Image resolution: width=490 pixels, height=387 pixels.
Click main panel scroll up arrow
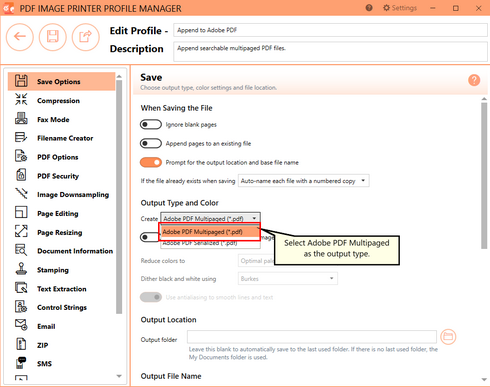point(484,99)
